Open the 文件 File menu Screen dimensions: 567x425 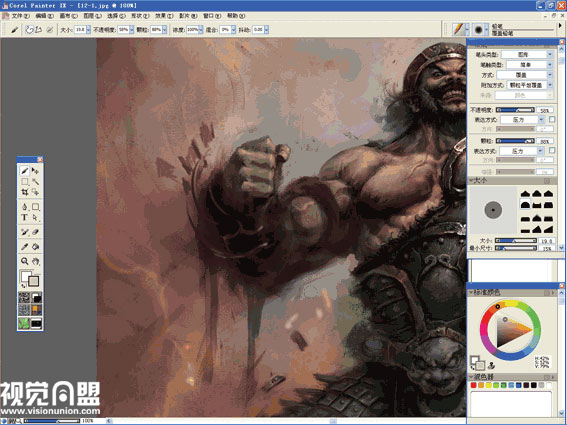[x=17, y=16]
